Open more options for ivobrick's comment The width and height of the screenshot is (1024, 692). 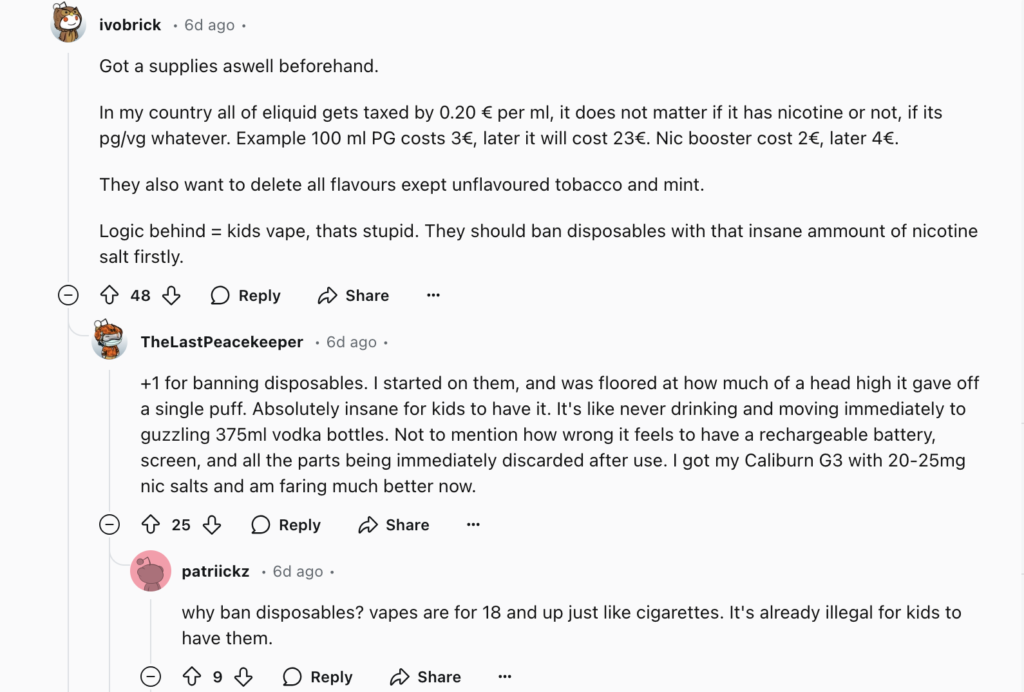point(432,295)
